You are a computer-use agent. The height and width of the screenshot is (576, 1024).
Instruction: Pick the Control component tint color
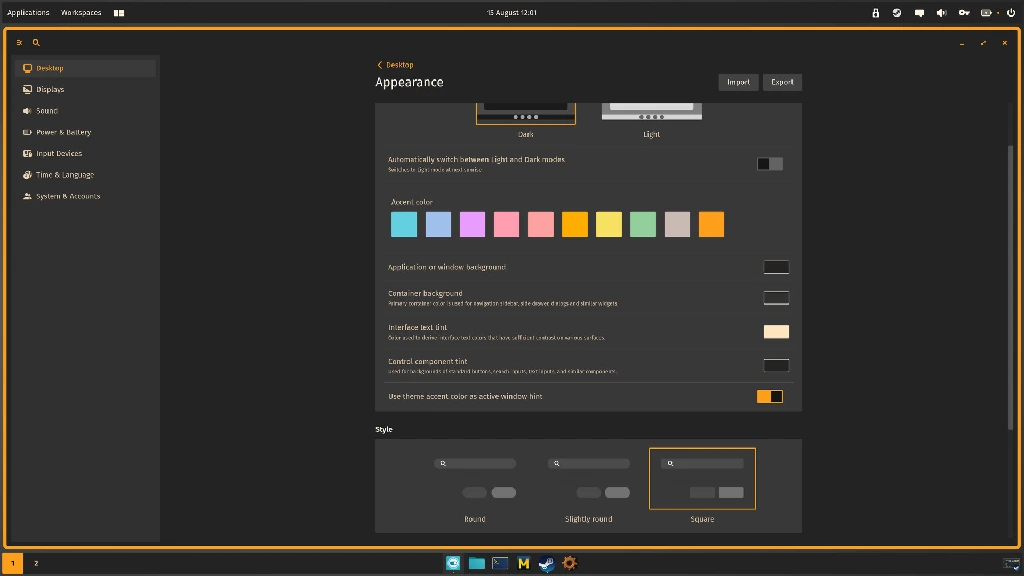tap(776, 365)
